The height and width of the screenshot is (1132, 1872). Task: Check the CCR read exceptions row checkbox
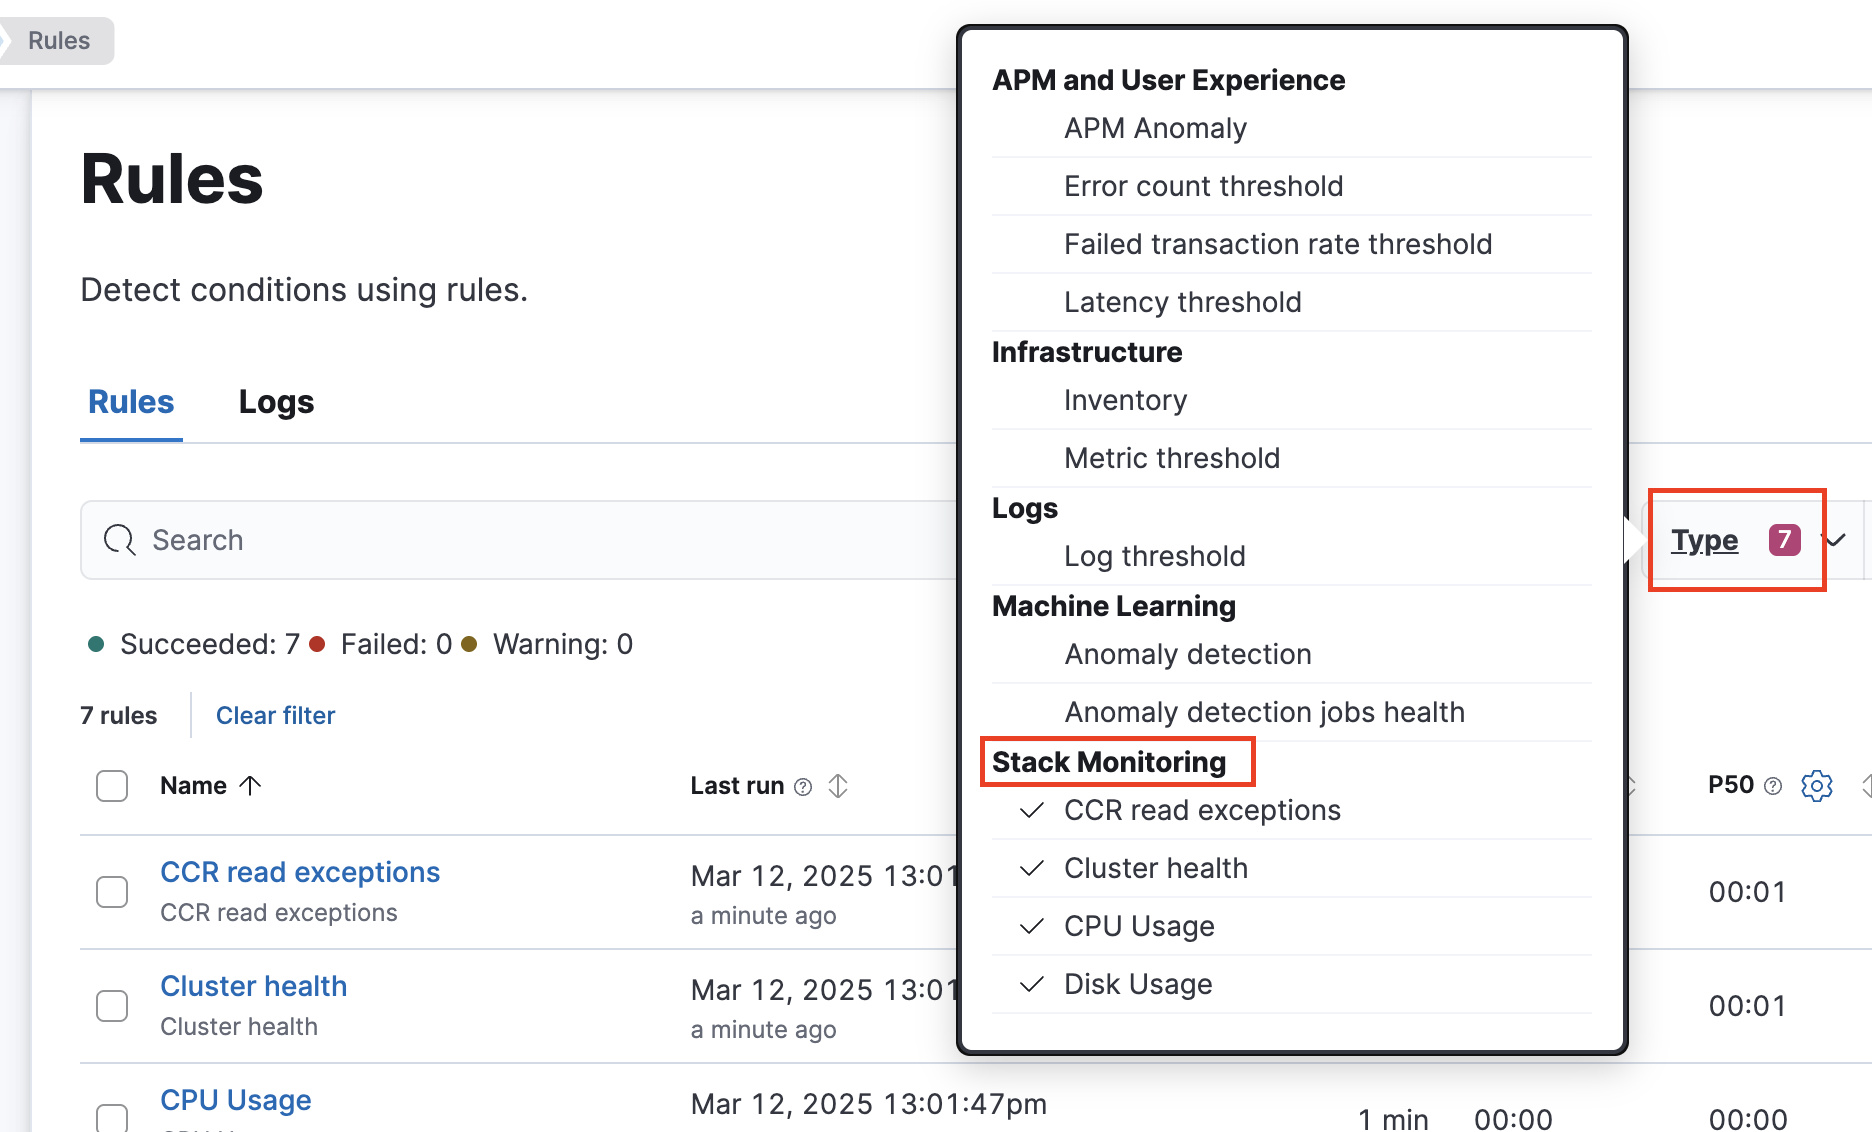click(x=112, y=891)
